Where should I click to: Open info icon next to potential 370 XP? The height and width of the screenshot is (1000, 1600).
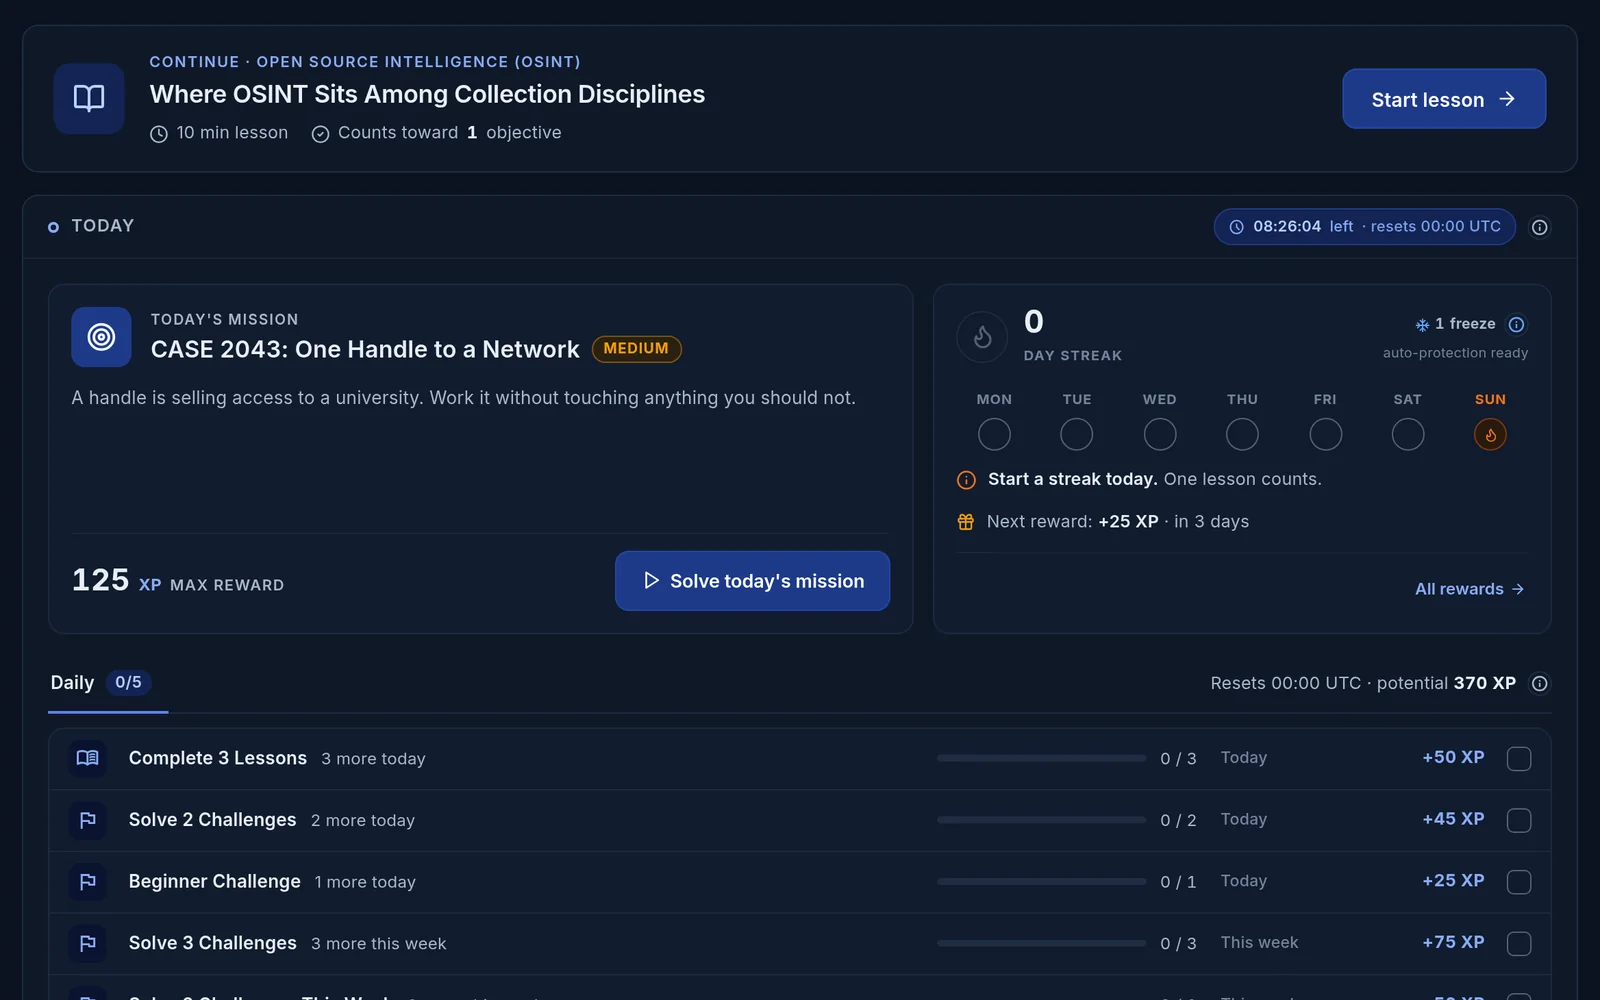[x=1540, y=683]
